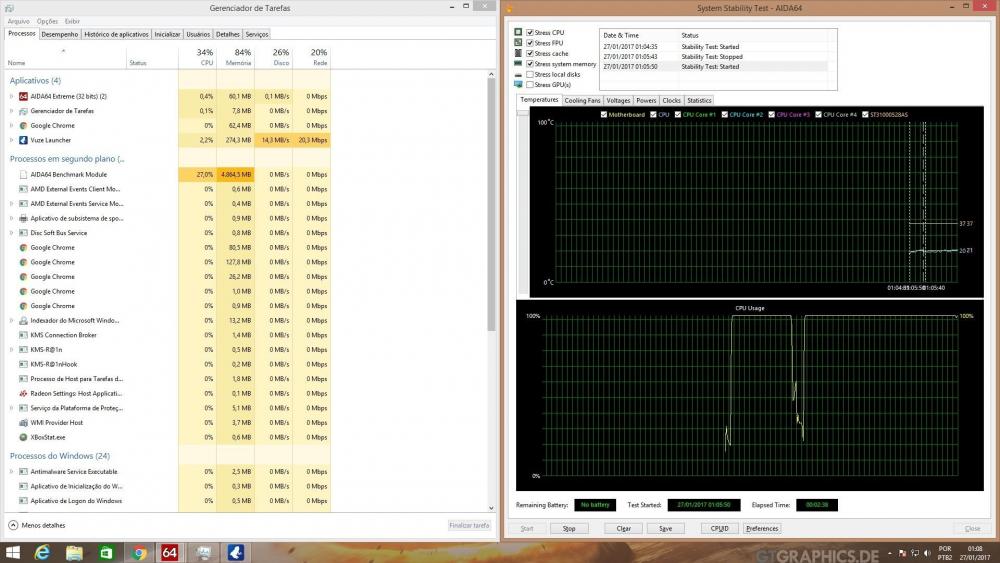Enable the Stress local disks option
Image resolution: width=1000 pixels, height=563 pixels.
pyautogui.click(x=530, y=75)
